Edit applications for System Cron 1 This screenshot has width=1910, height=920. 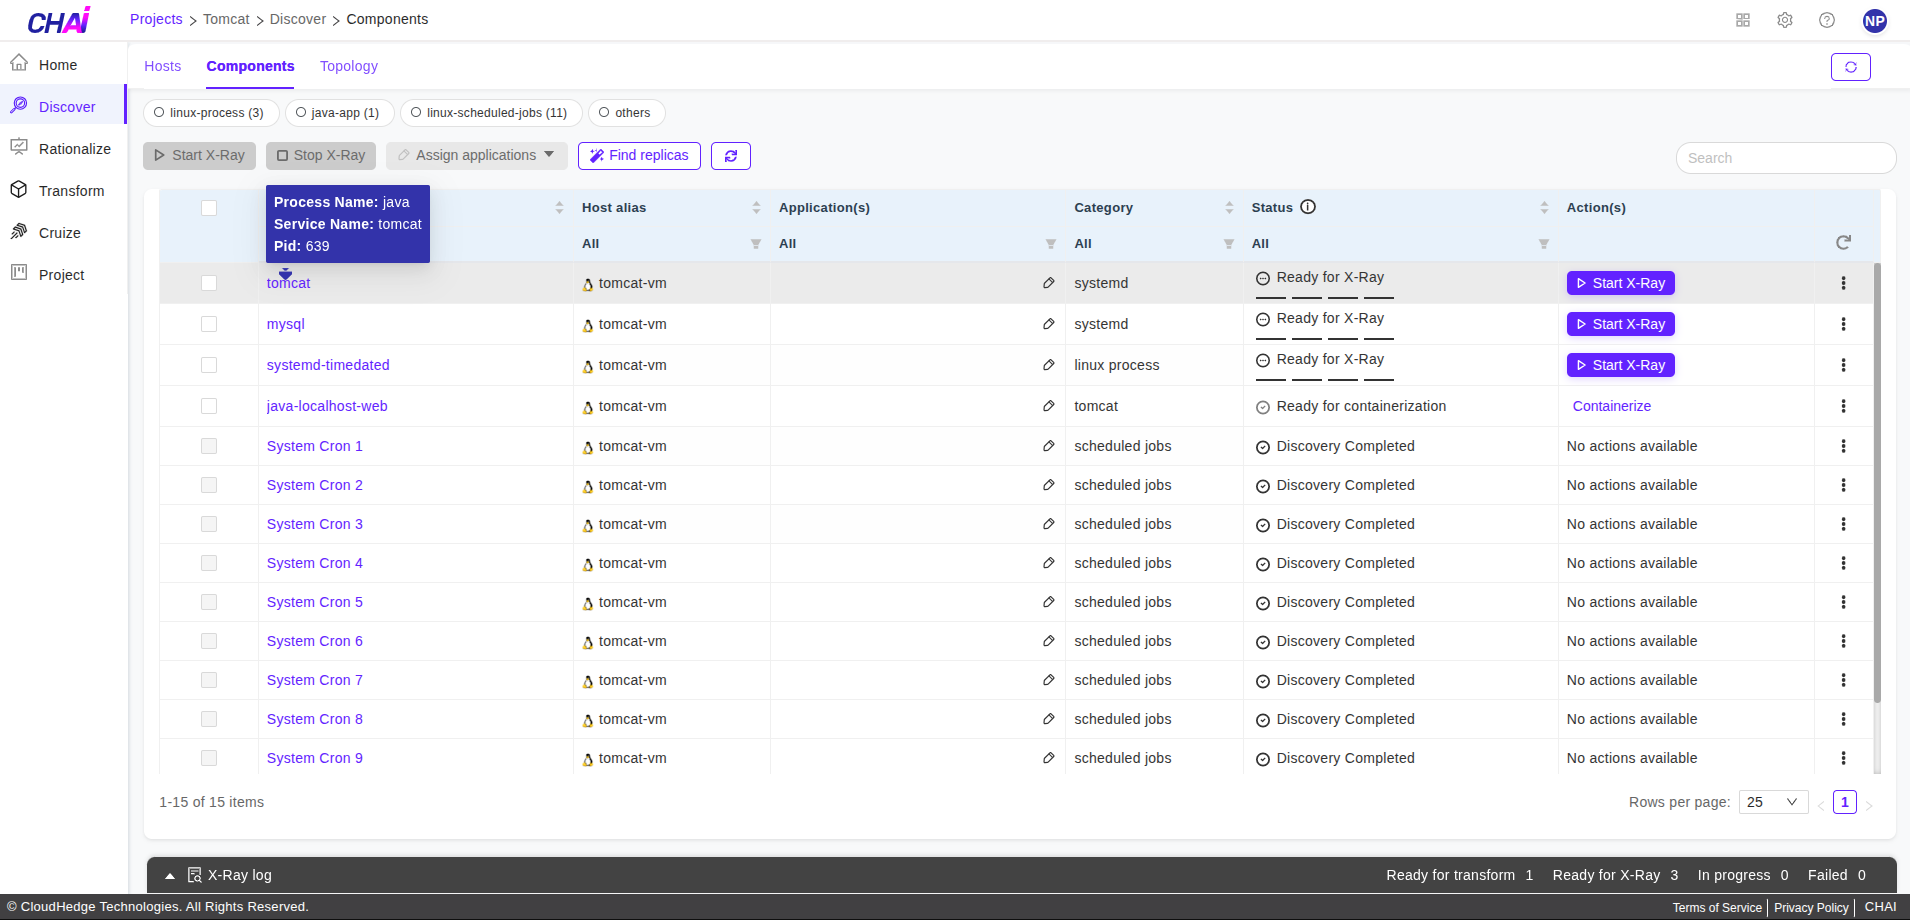[1048, 446]
